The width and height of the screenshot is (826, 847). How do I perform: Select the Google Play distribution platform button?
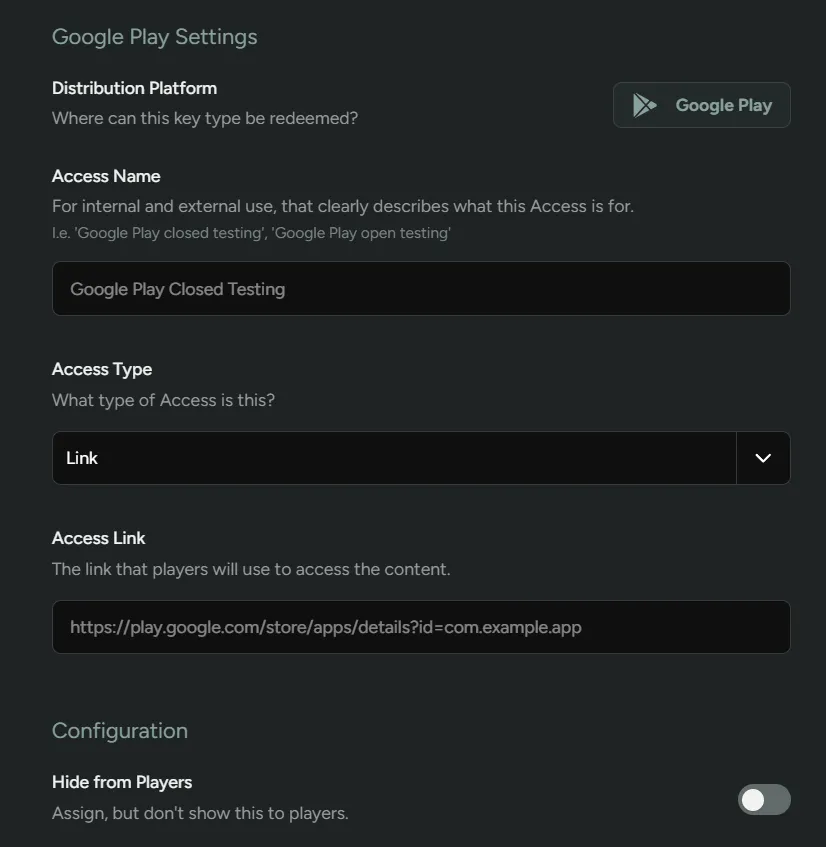point(701,105)
